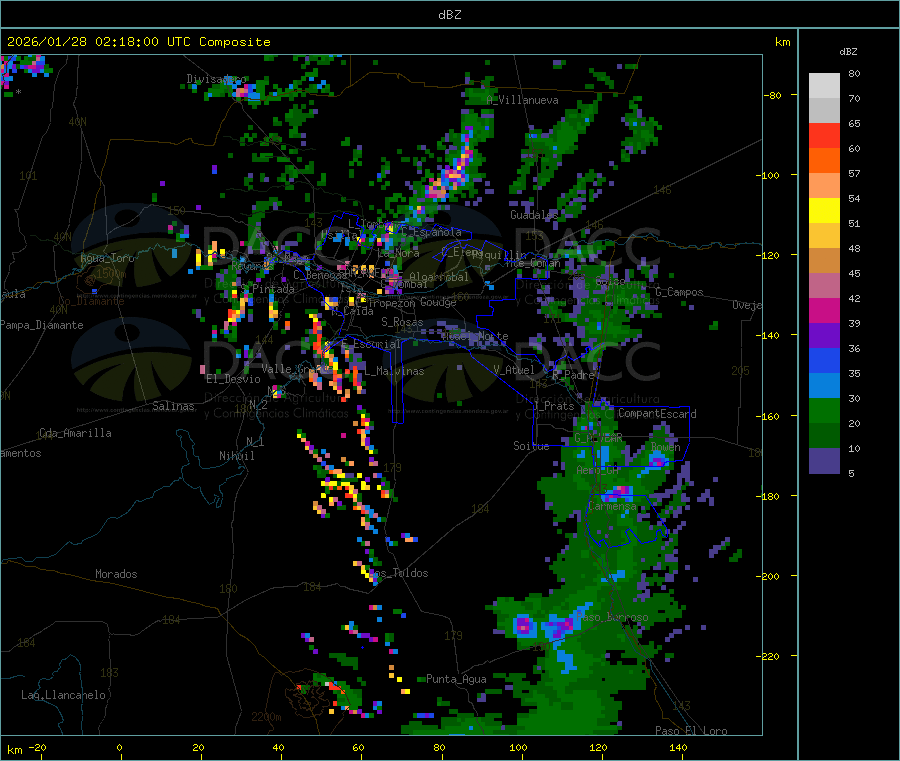Click the Pampa_Diamante map label
900x761 pixels.
(42, 325)
